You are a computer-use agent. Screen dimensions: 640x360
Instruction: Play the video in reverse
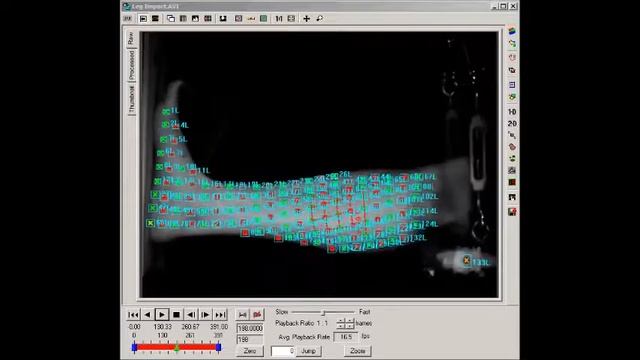pos(147,315)
